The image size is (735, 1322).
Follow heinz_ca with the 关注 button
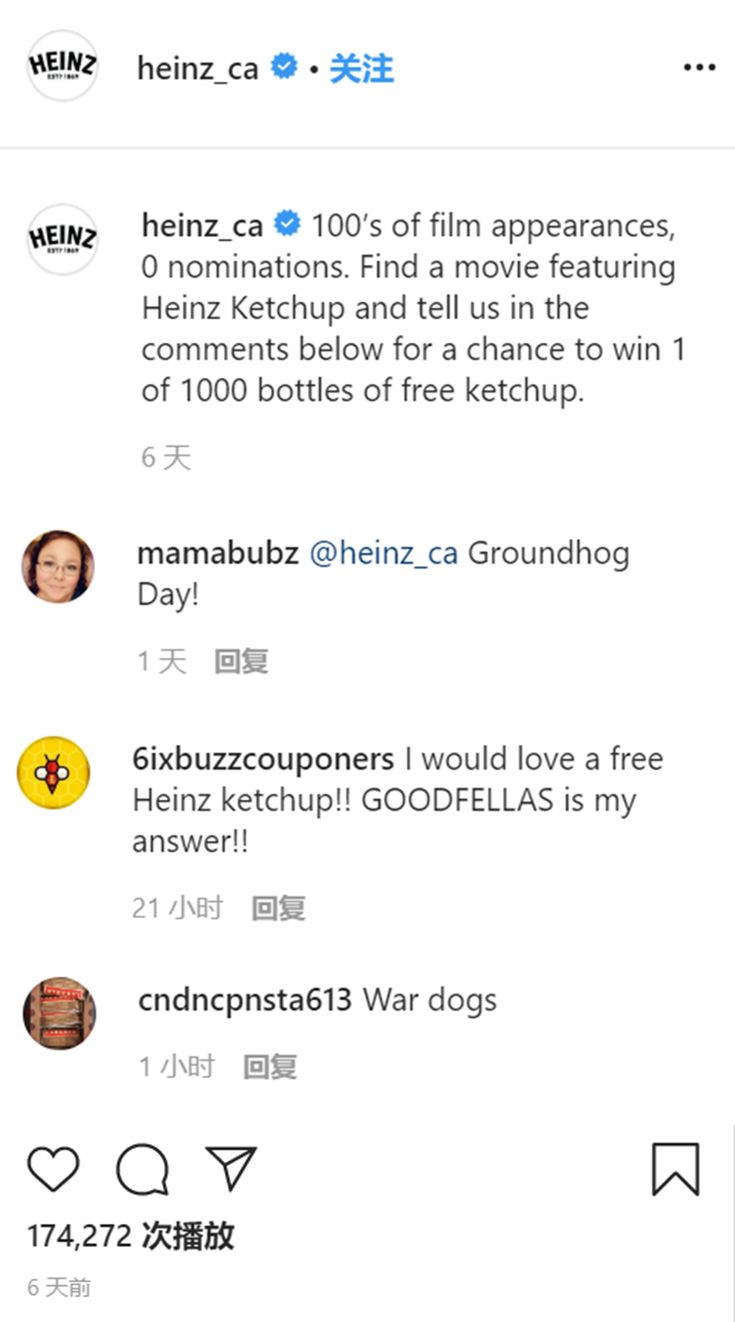(361, 68)
